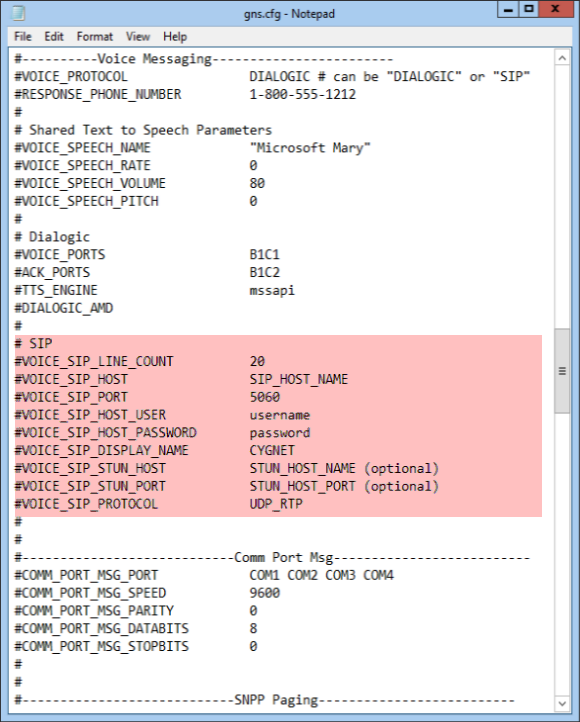Click the COM1 value

tap(264, 575)
